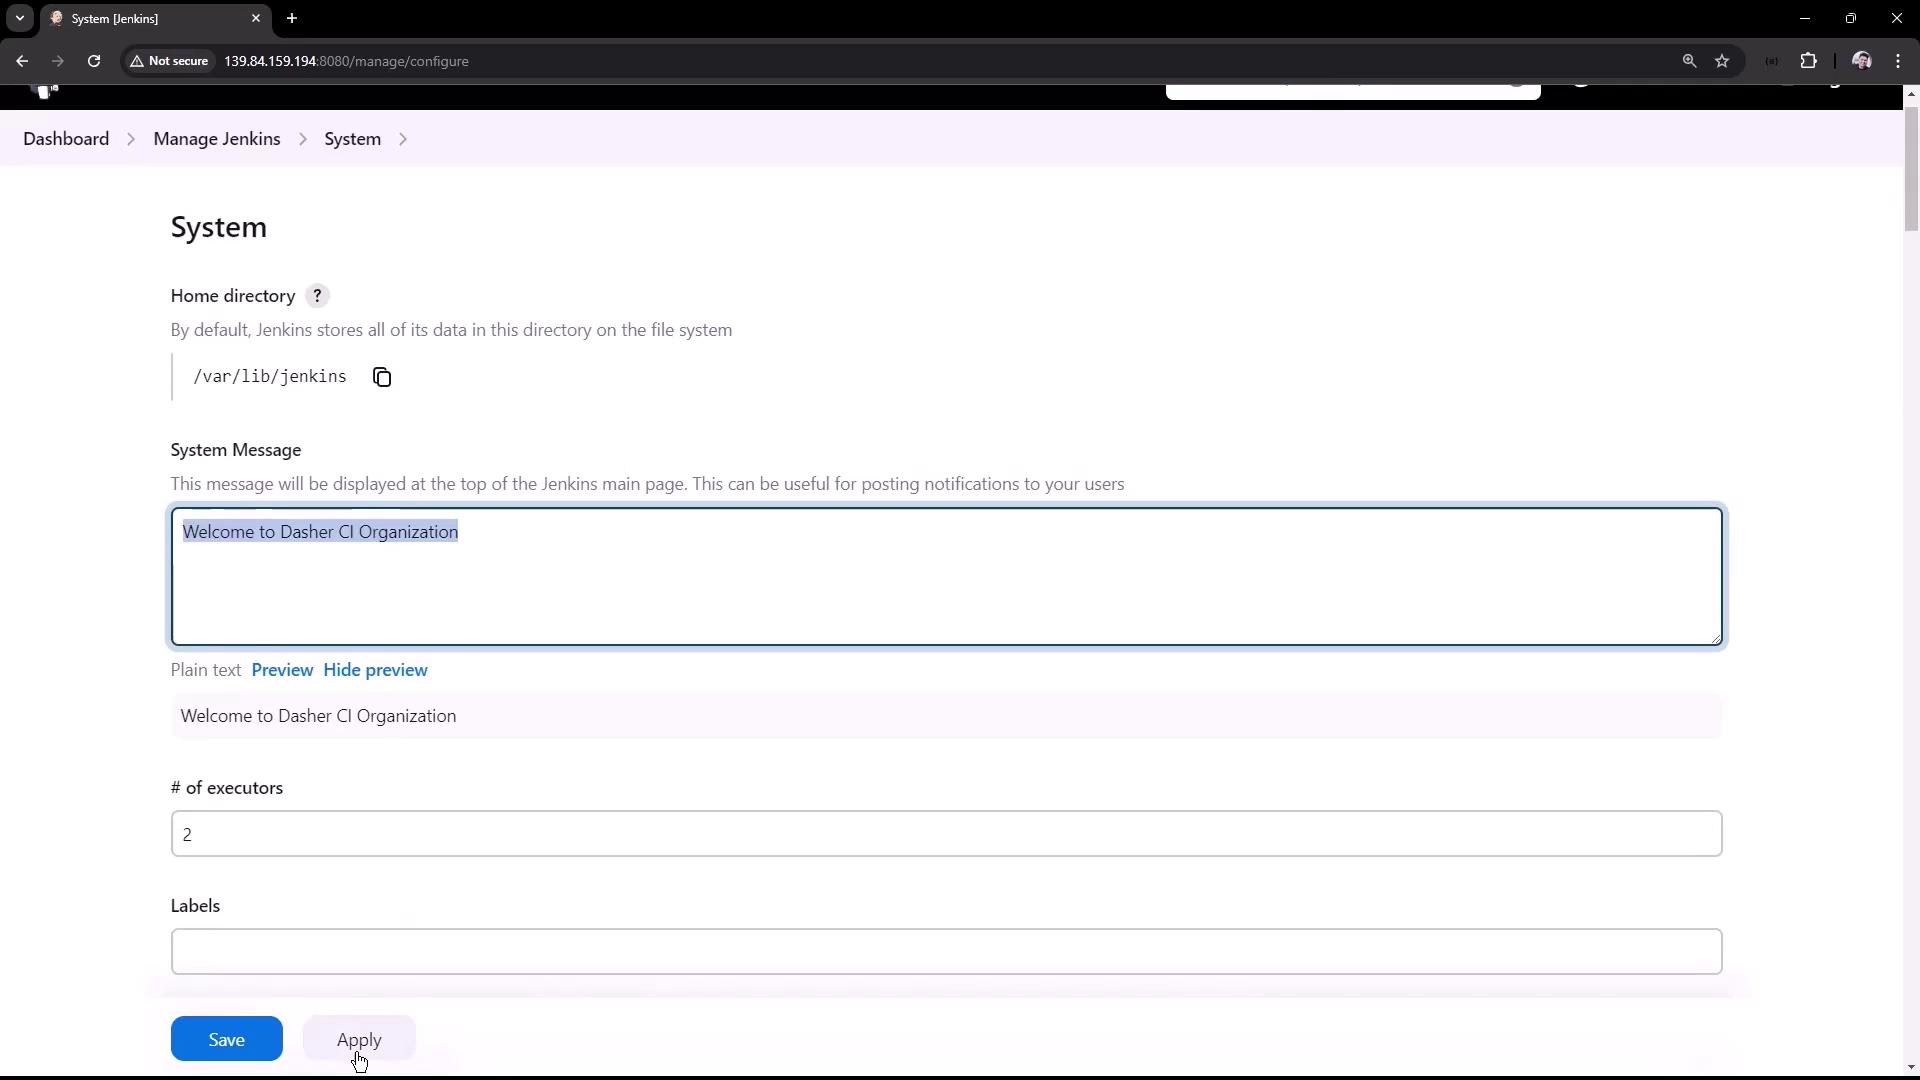This screenshot has width=1920, height=1080.
Task: Click the Hide preview link
Action: (x=375, y=670)
